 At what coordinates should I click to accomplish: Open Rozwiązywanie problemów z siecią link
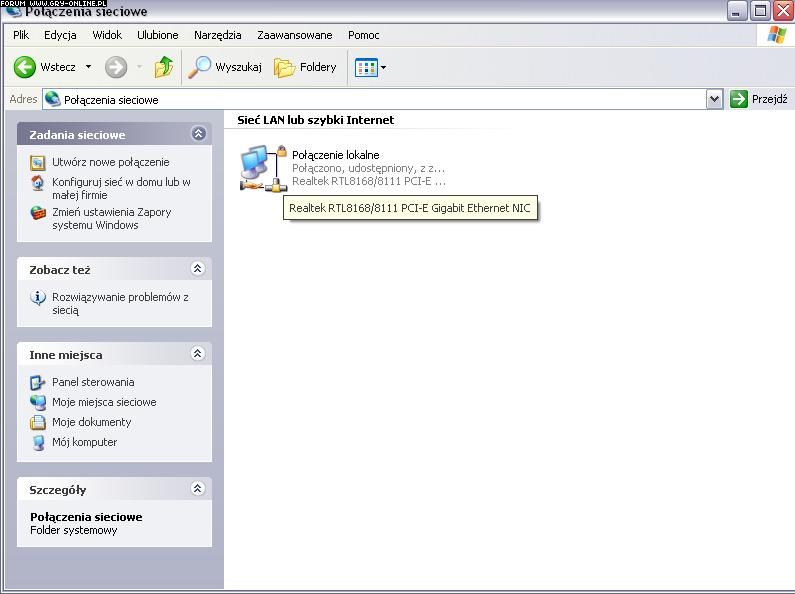coord(120,303)
